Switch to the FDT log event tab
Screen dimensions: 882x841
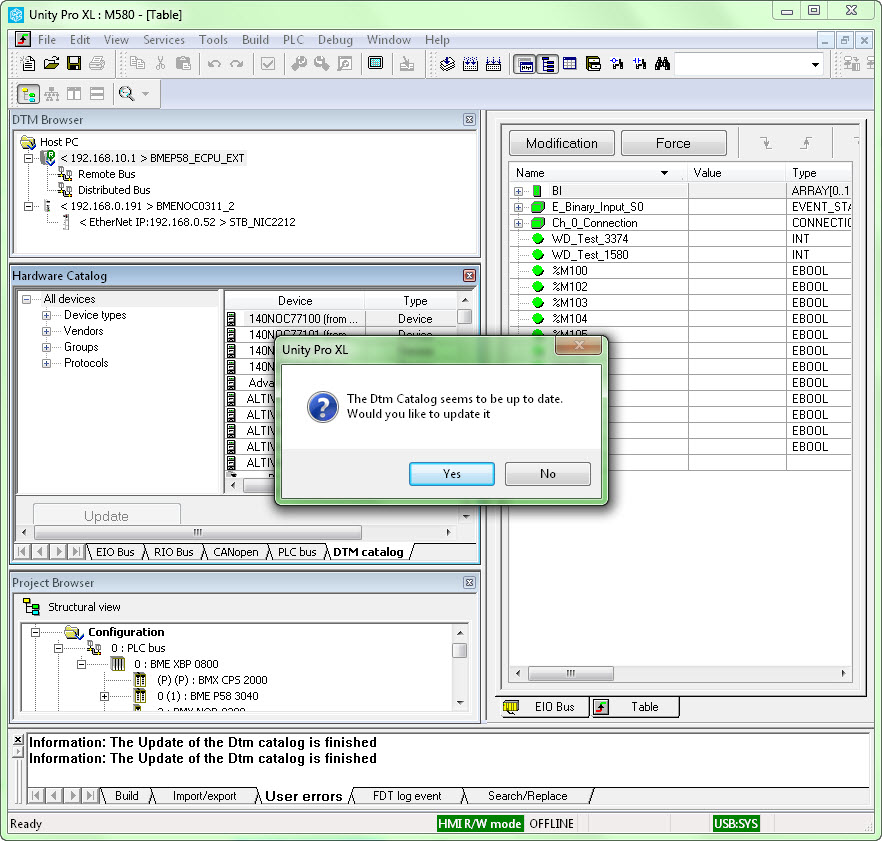coord(407,795)
